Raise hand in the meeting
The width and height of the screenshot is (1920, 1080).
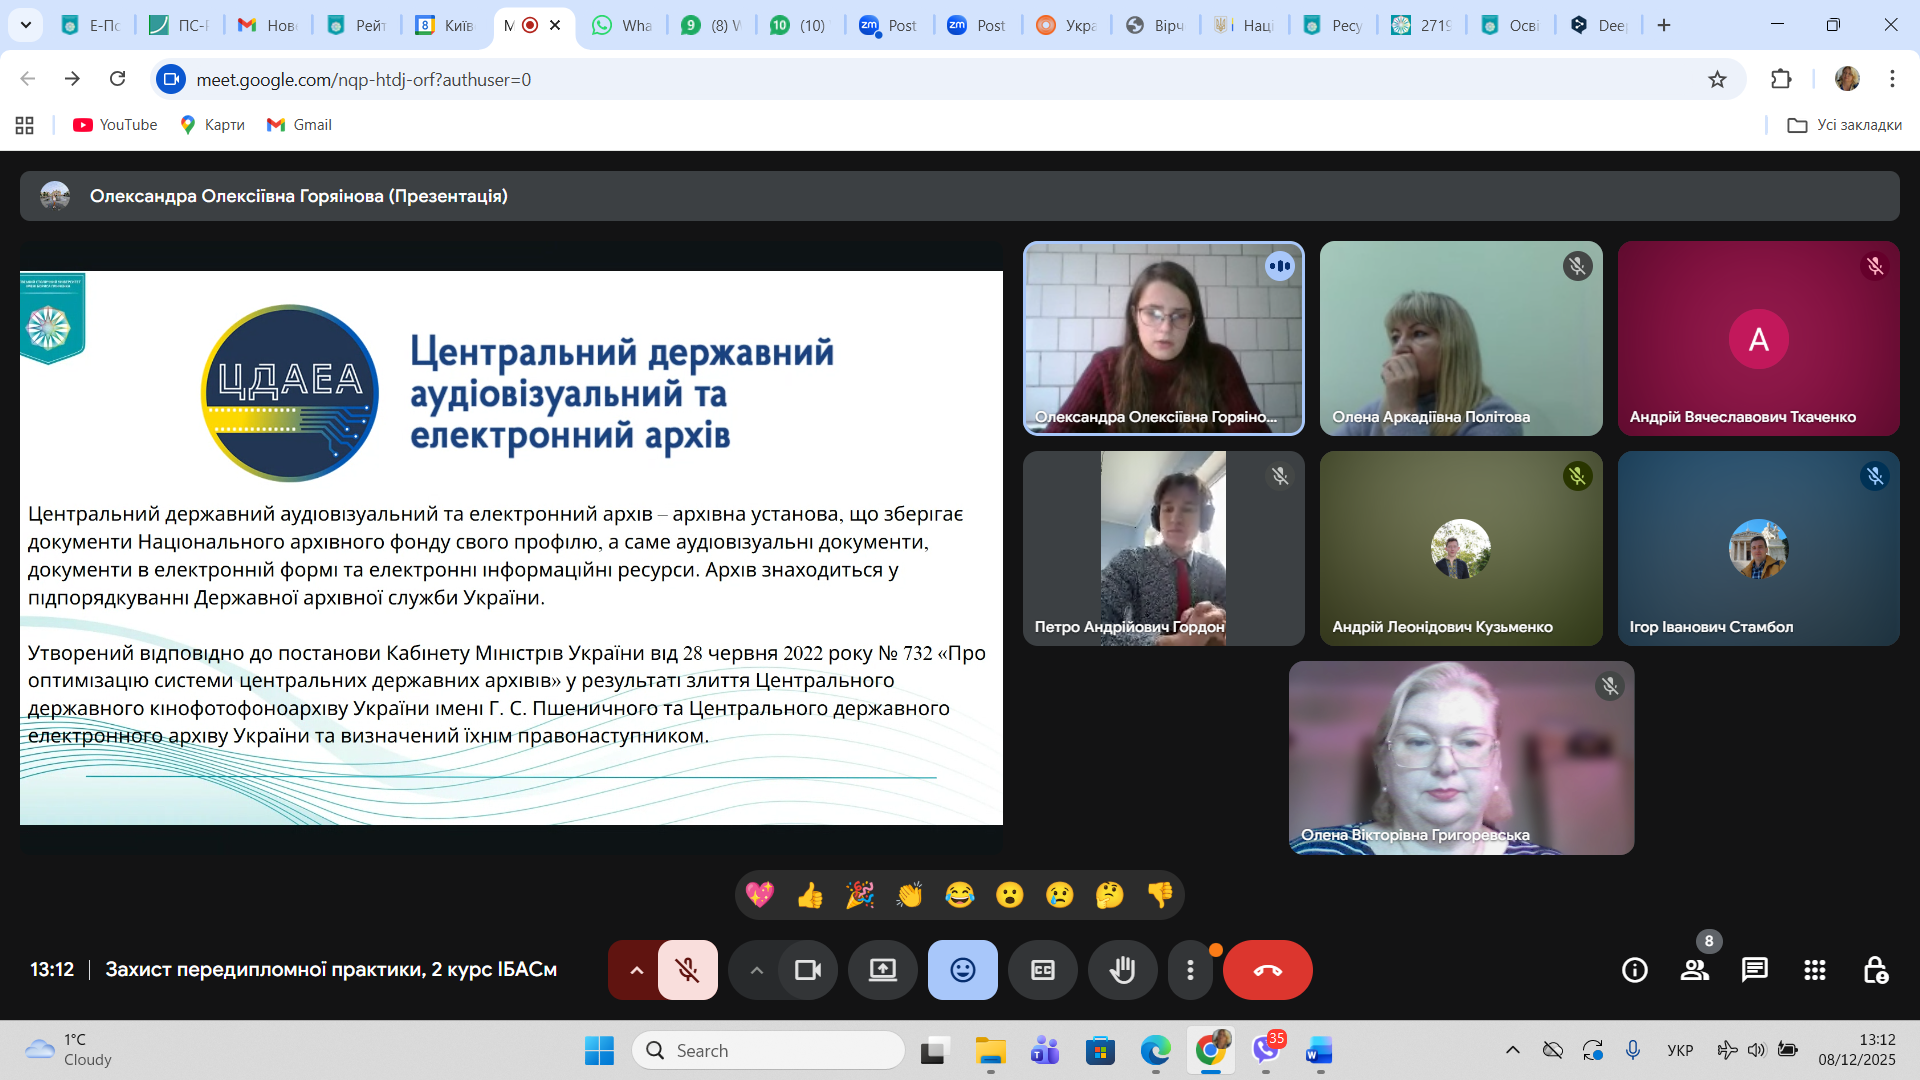pyautogui.click(x=1122, y=970)
